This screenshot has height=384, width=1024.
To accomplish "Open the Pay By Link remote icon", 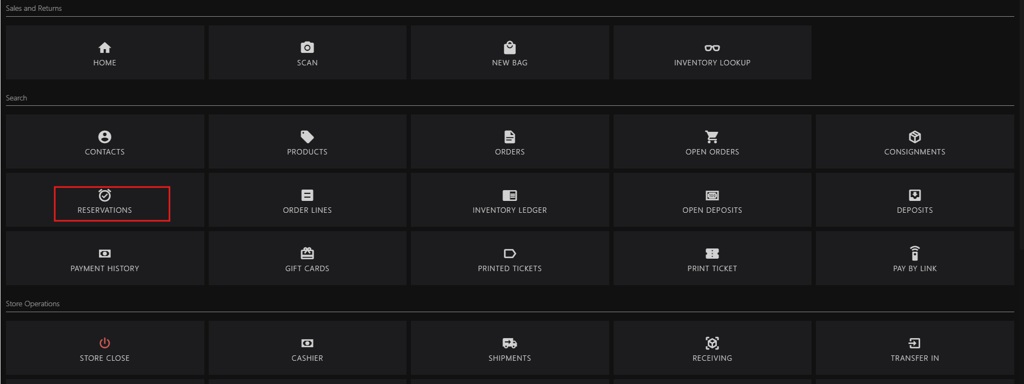I will (x=914, y=253).
